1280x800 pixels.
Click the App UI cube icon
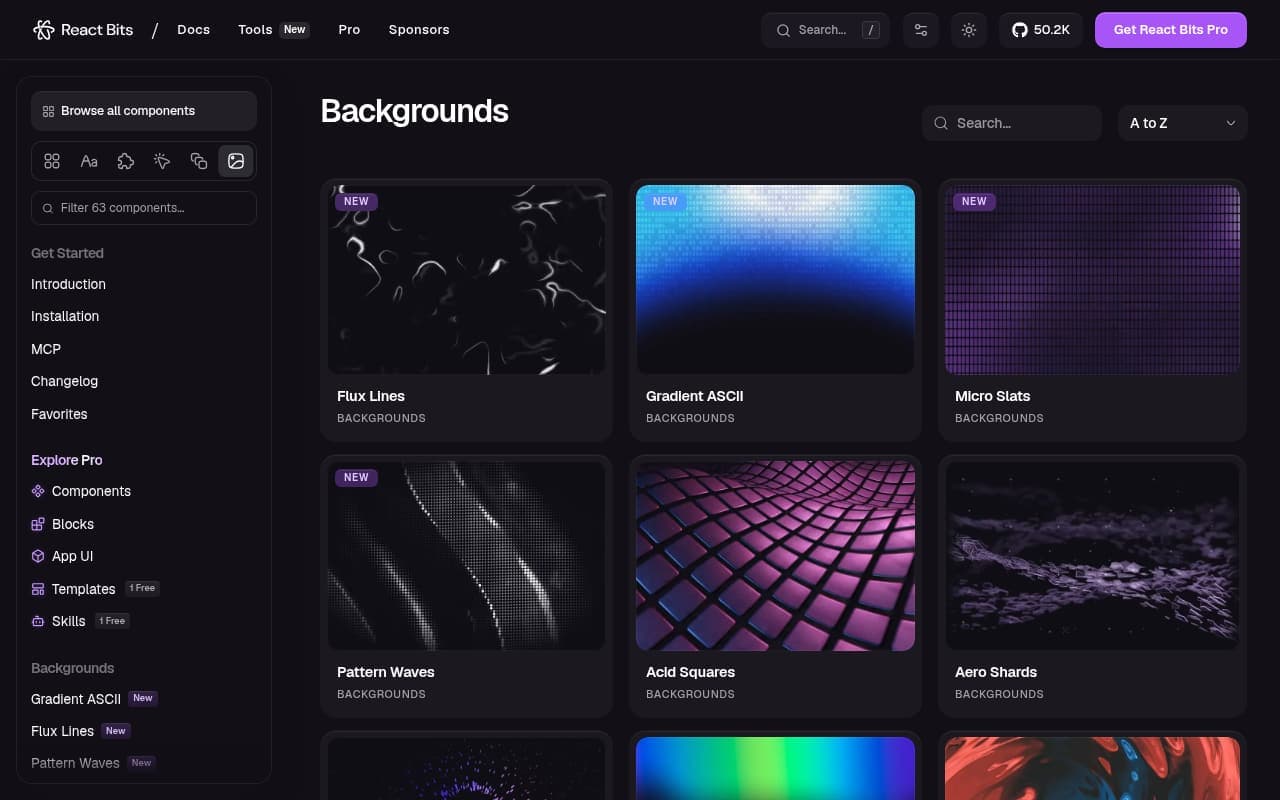coord(38,556)
